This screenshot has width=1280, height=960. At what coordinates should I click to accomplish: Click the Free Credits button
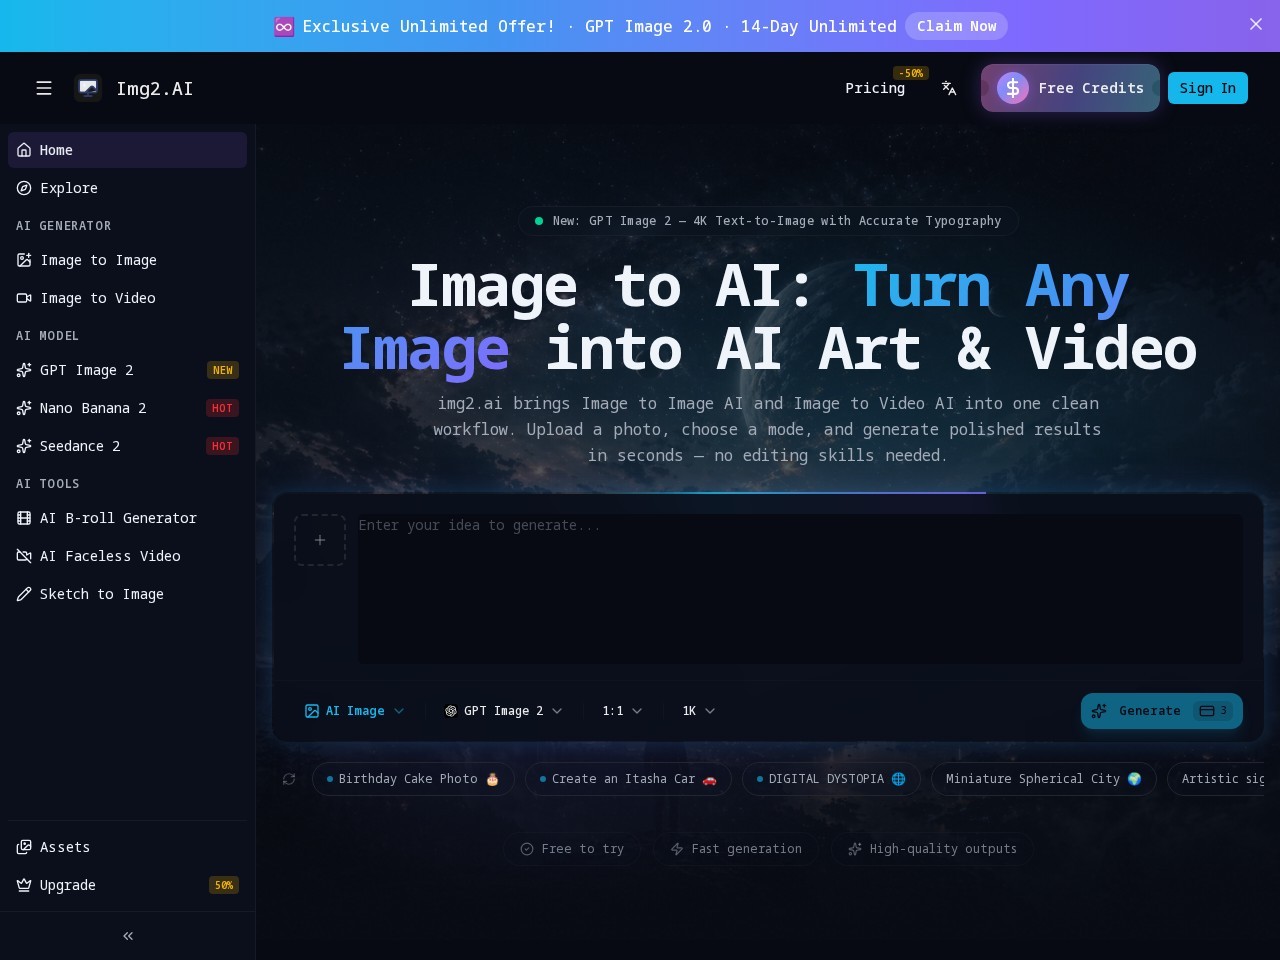(x=1070, y=88)
